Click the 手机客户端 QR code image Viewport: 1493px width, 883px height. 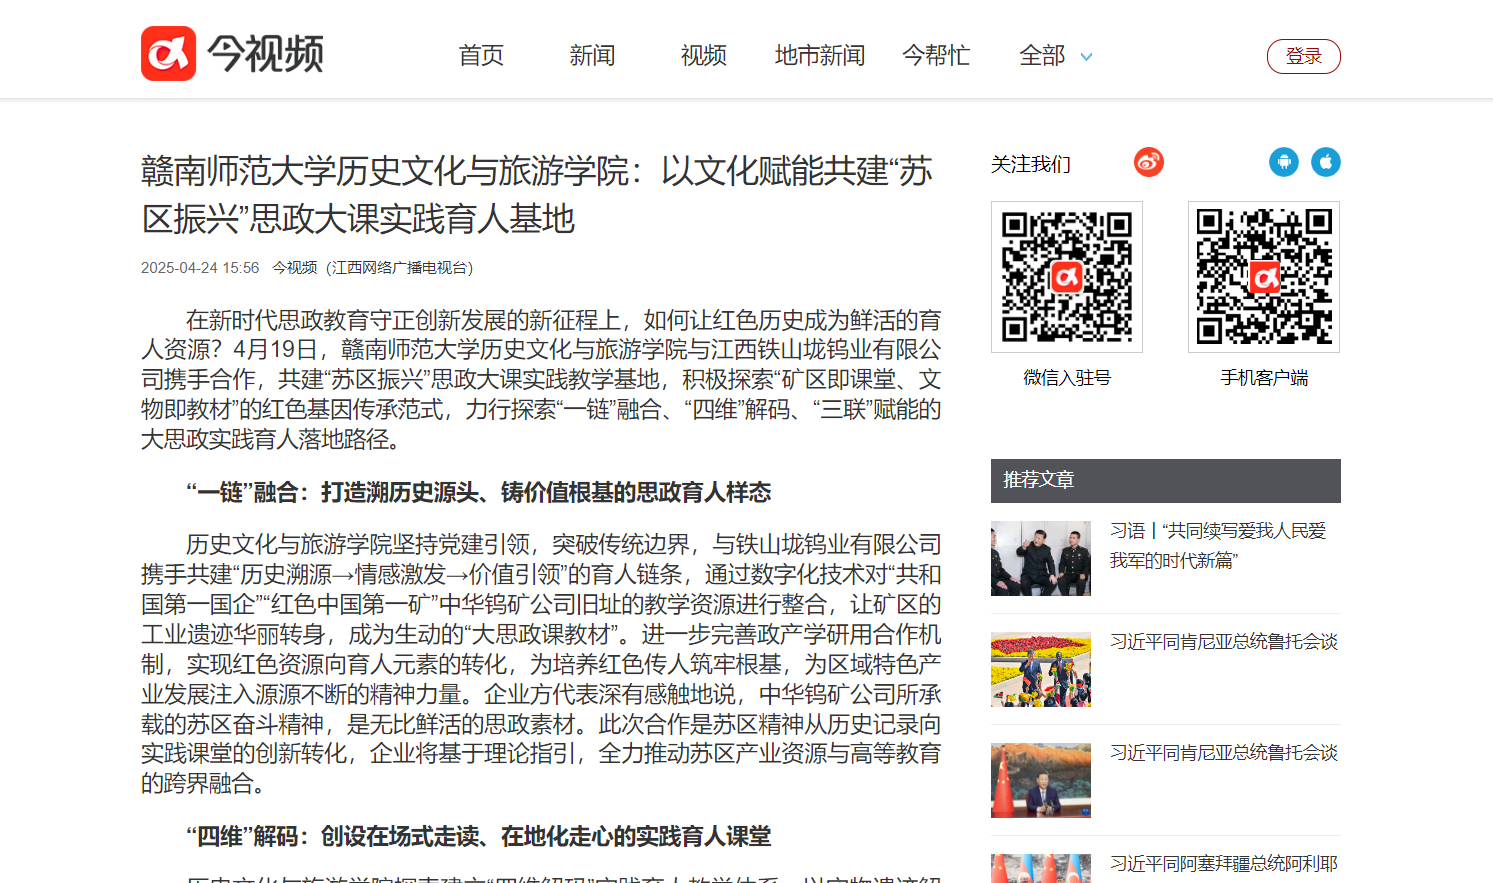pyautogui.click(x=1264, y=277)
